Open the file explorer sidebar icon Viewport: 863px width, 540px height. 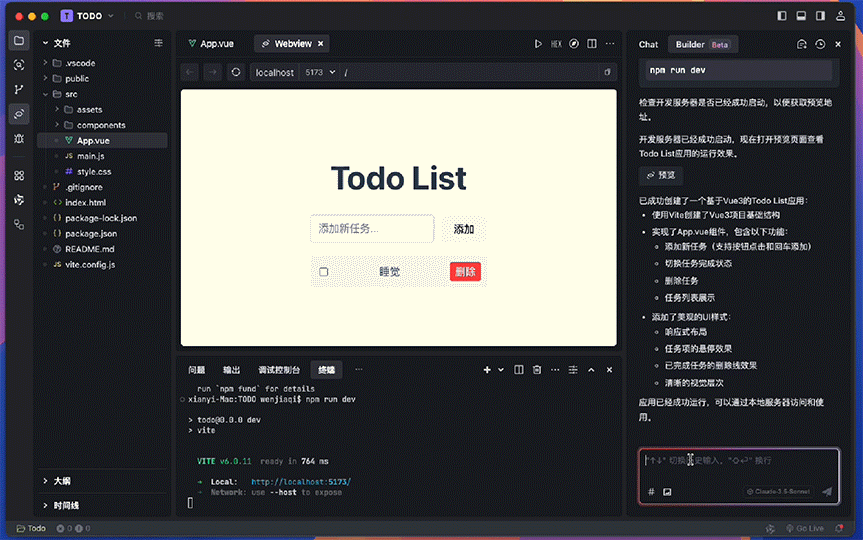point(19,41)
